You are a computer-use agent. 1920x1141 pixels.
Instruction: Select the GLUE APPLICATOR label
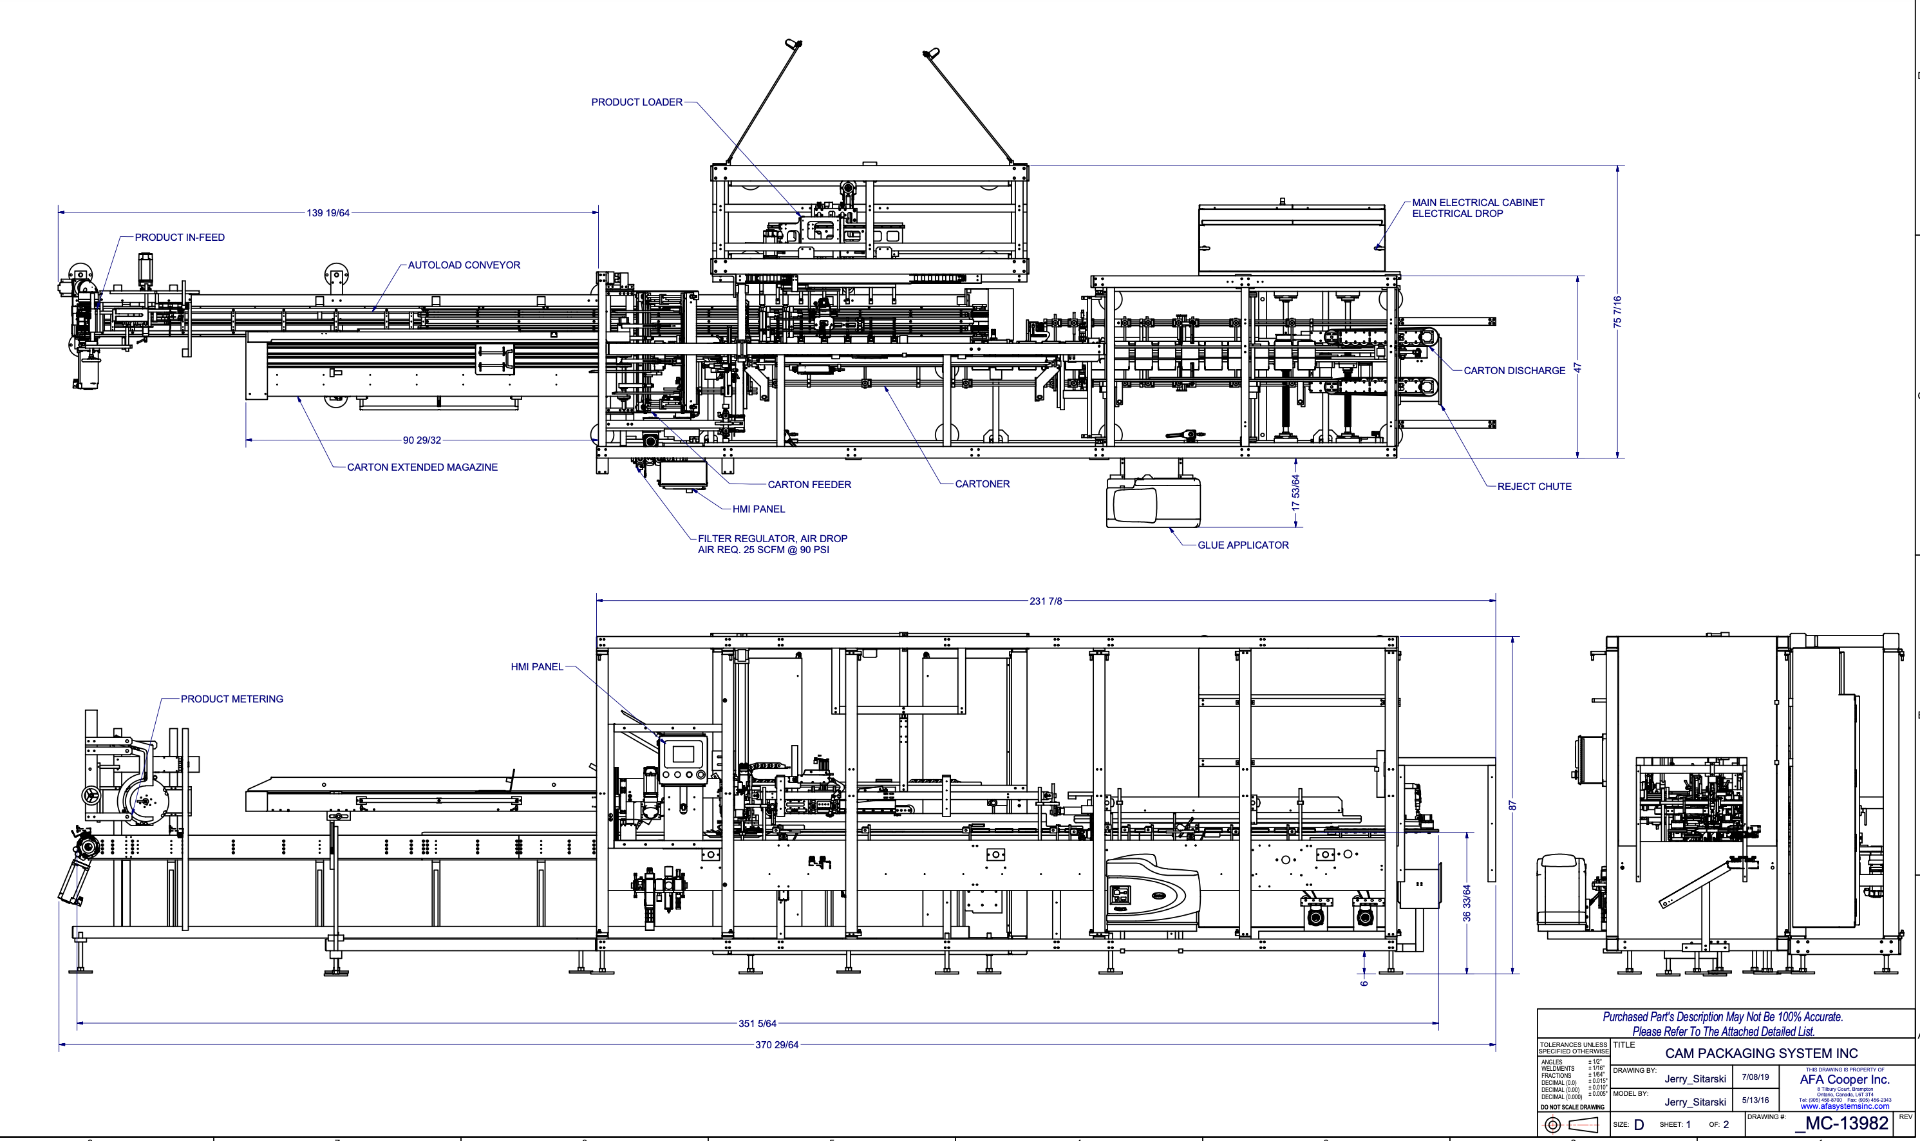[x=1243, y=545]
